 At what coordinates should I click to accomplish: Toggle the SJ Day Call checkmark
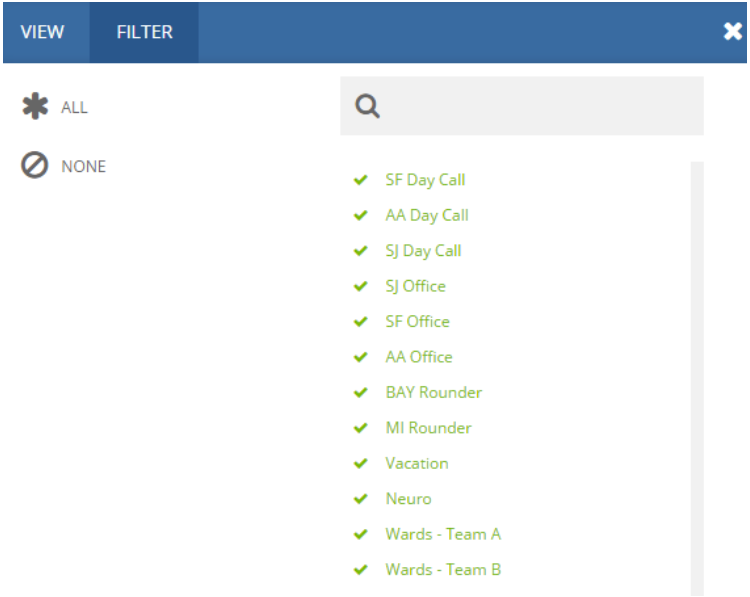tap(361, 251)
